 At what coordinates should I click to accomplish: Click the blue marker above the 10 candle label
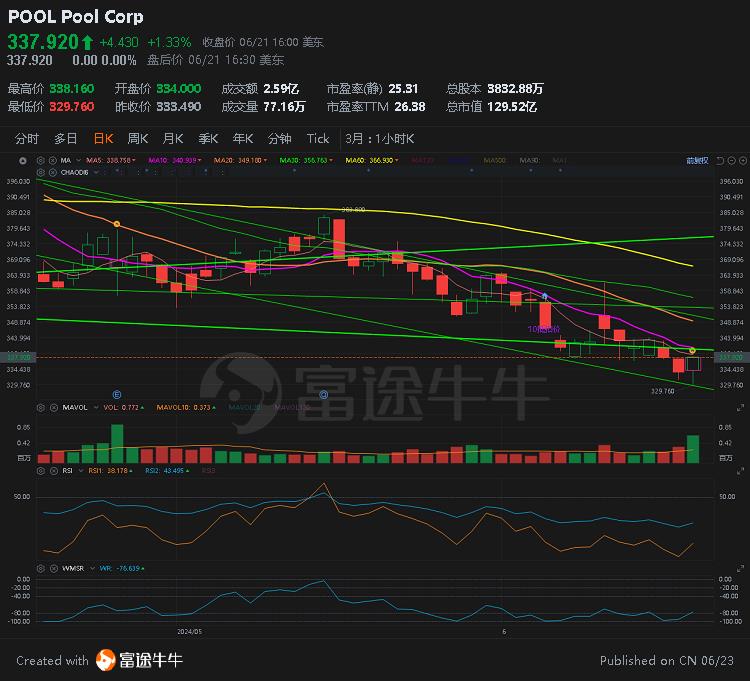click(x=545, y=297)
